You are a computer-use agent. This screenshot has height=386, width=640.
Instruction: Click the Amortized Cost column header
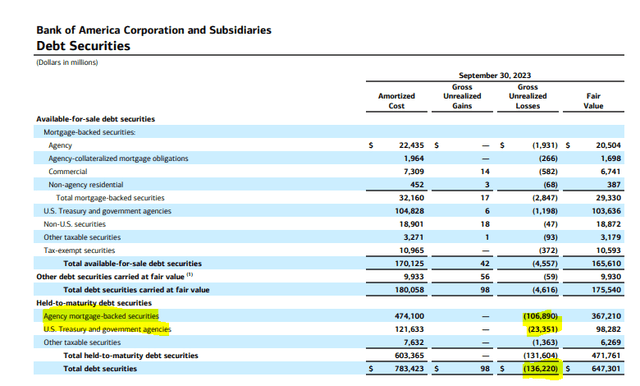point(396,101)
